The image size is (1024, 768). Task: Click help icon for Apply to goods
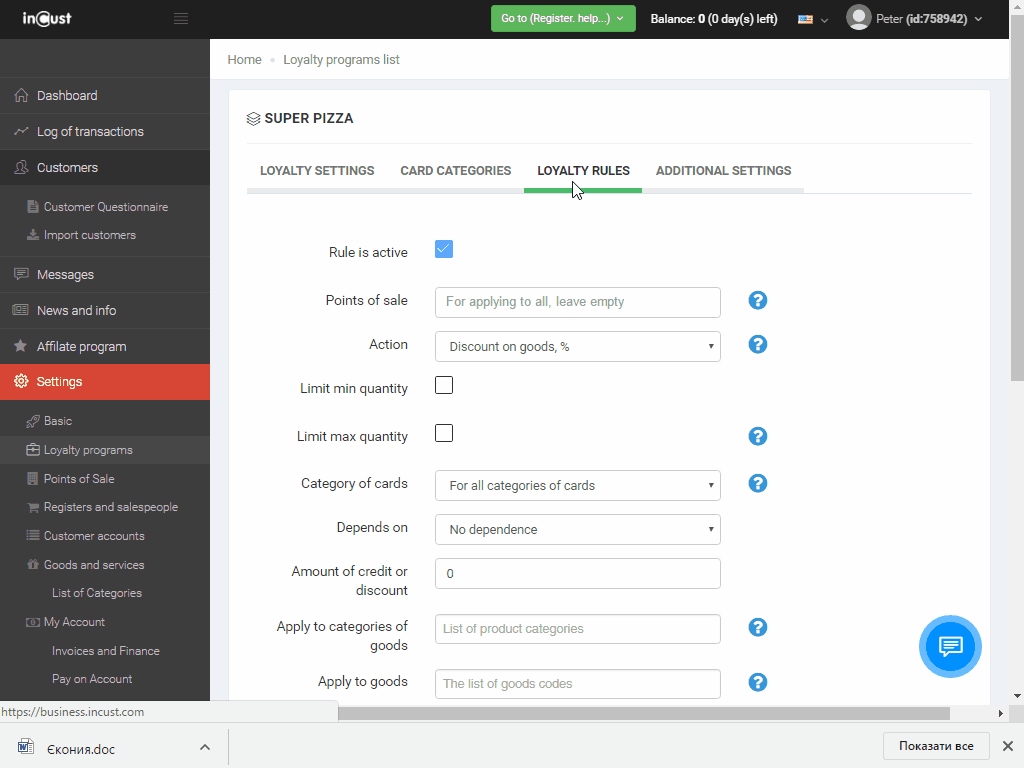(x=758, y=682)
